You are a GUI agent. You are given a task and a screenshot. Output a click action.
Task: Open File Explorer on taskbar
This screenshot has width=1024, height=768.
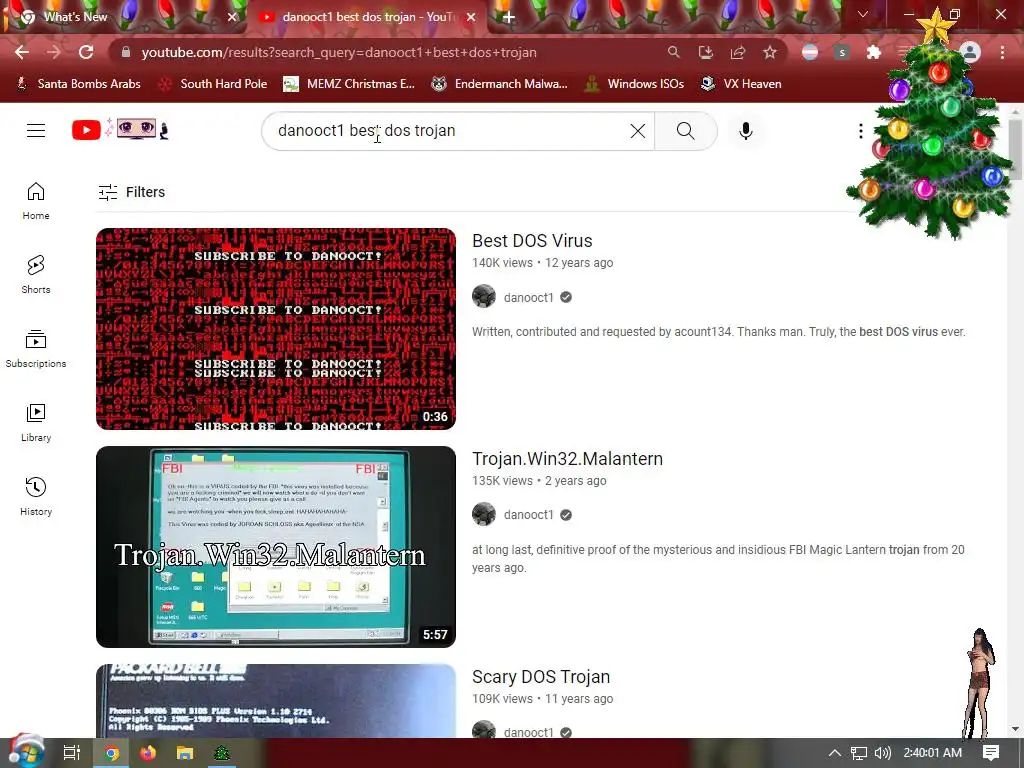pyautogui.click(x=185, y=753)
